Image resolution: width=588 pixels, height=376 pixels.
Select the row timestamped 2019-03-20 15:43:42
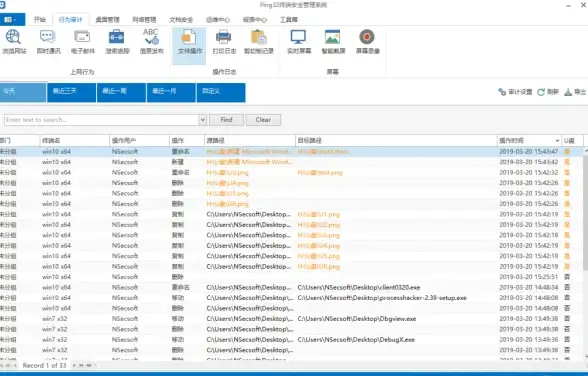coord(291,162)
